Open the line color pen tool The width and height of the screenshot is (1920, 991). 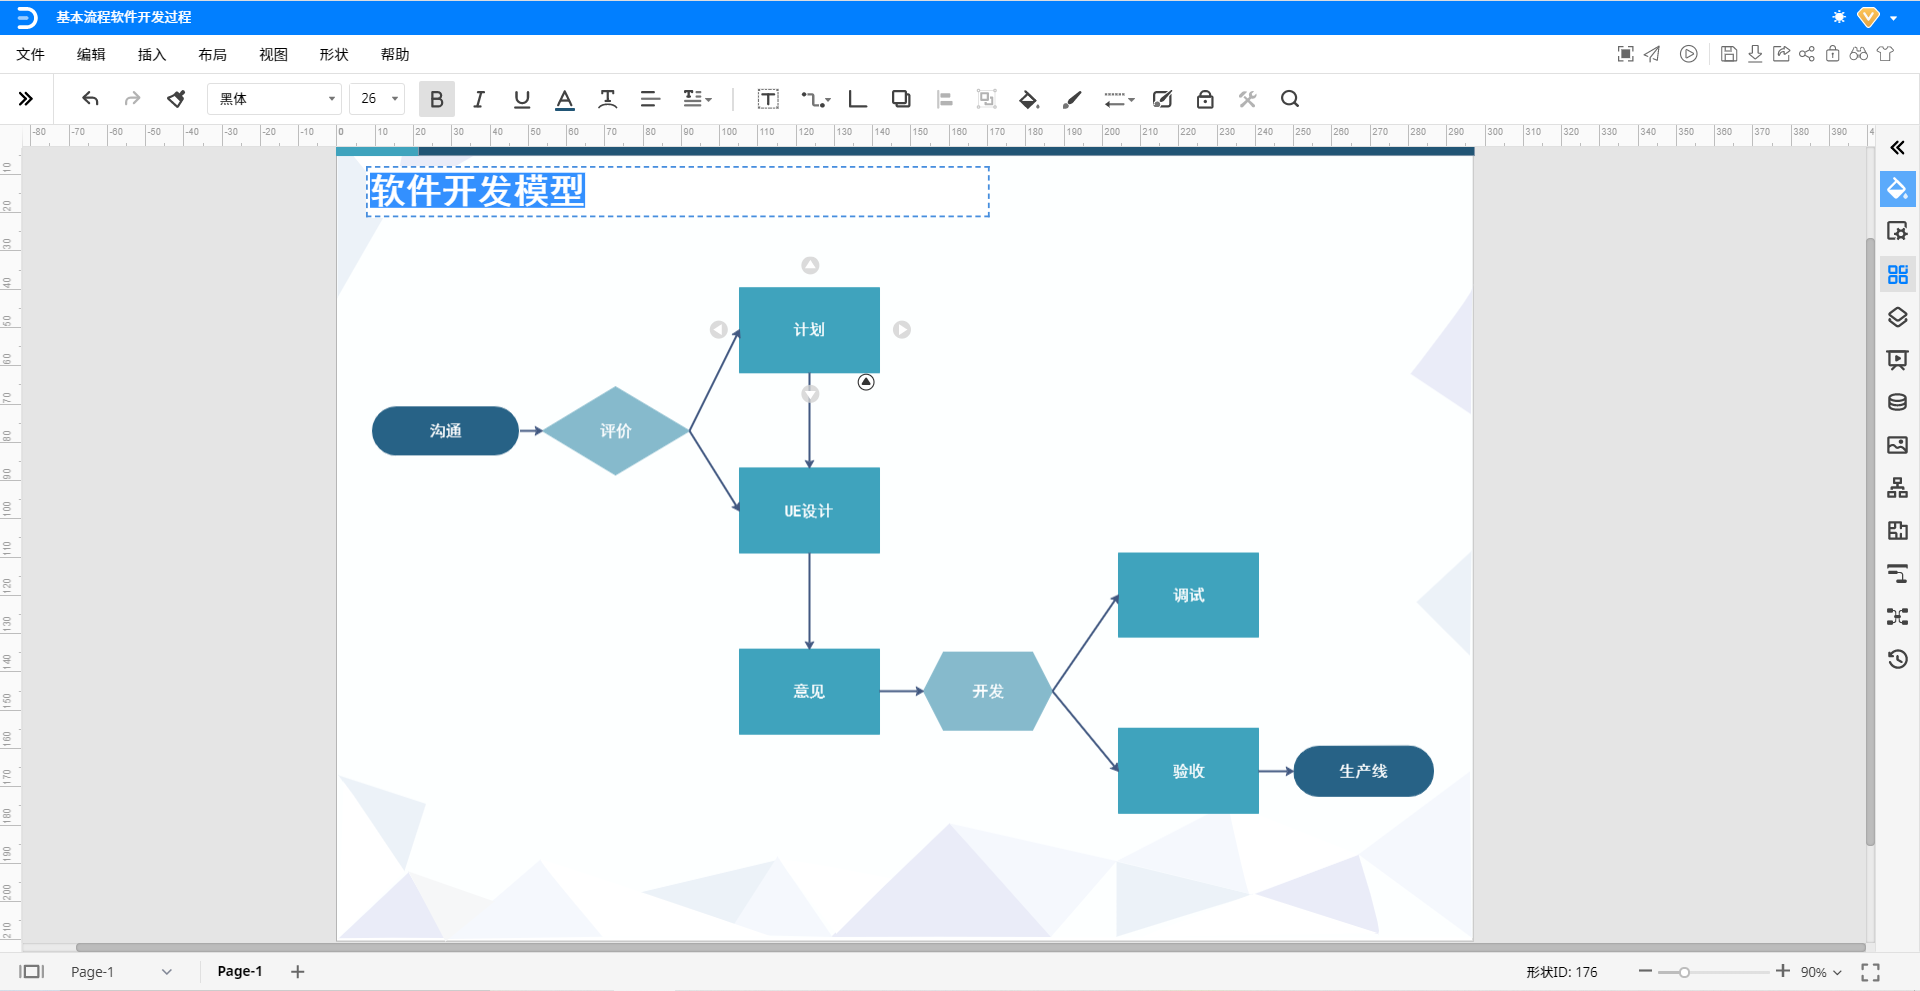click(1072, 99)
